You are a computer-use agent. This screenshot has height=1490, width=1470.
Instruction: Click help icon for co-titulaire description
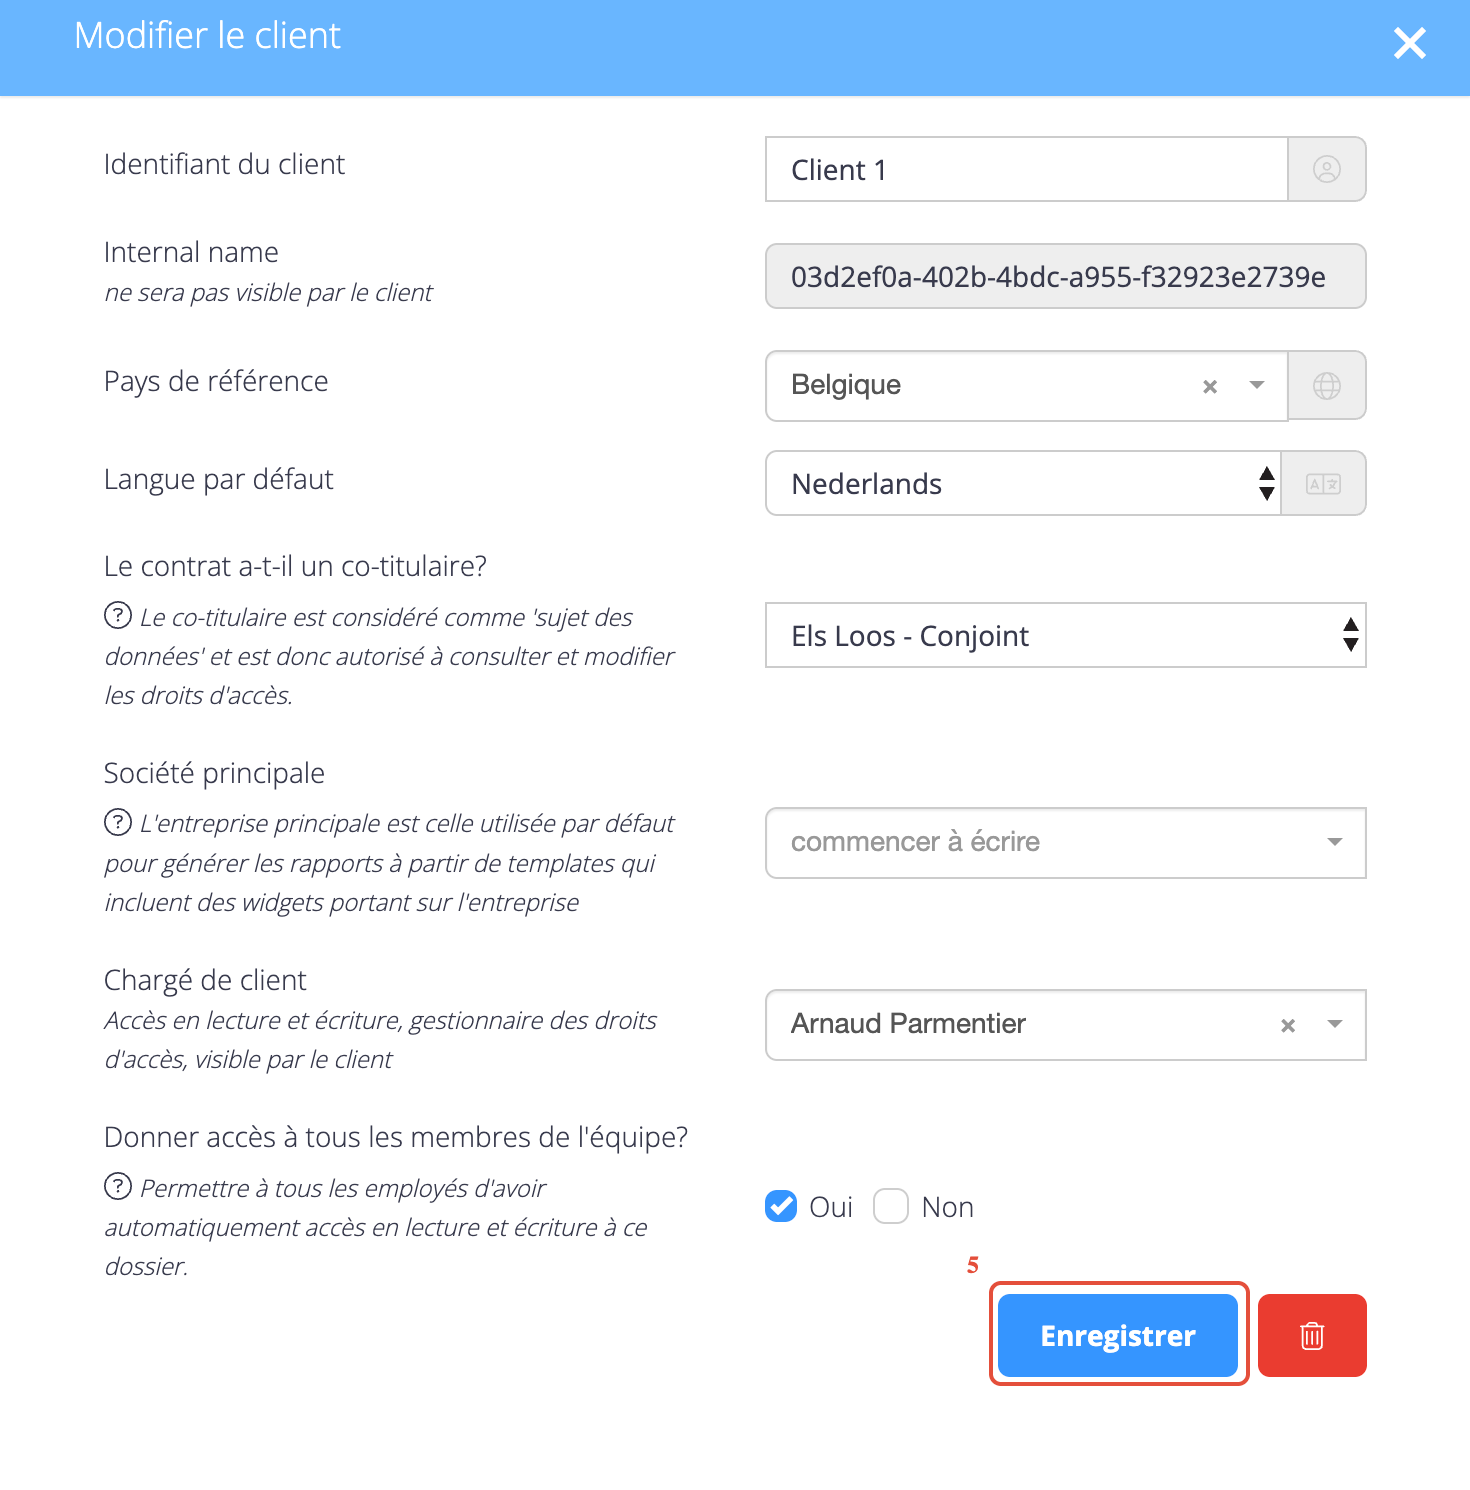[118, 615]
